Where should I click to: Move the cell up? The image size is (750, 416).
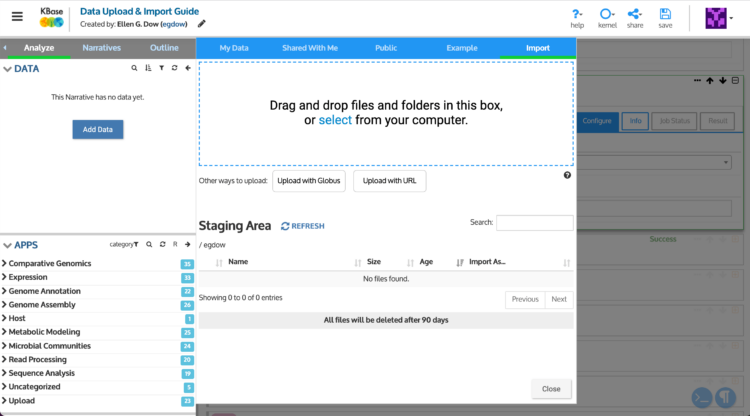[x=710, y=81]
